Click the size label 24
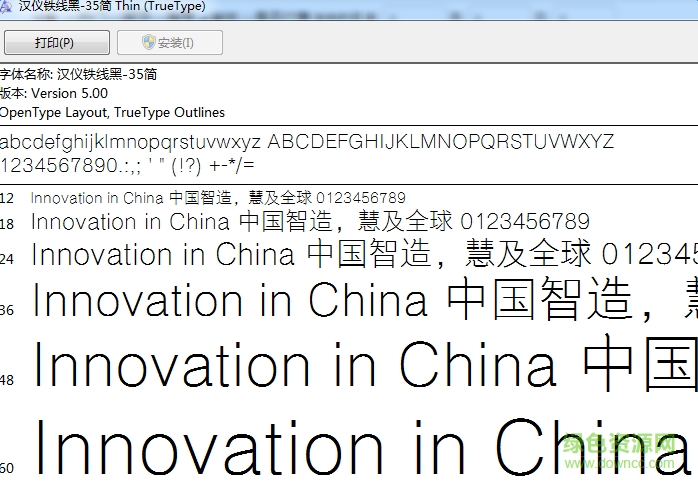Image resolution: width=698 pixels, height=482 pixels. (7, 259)
